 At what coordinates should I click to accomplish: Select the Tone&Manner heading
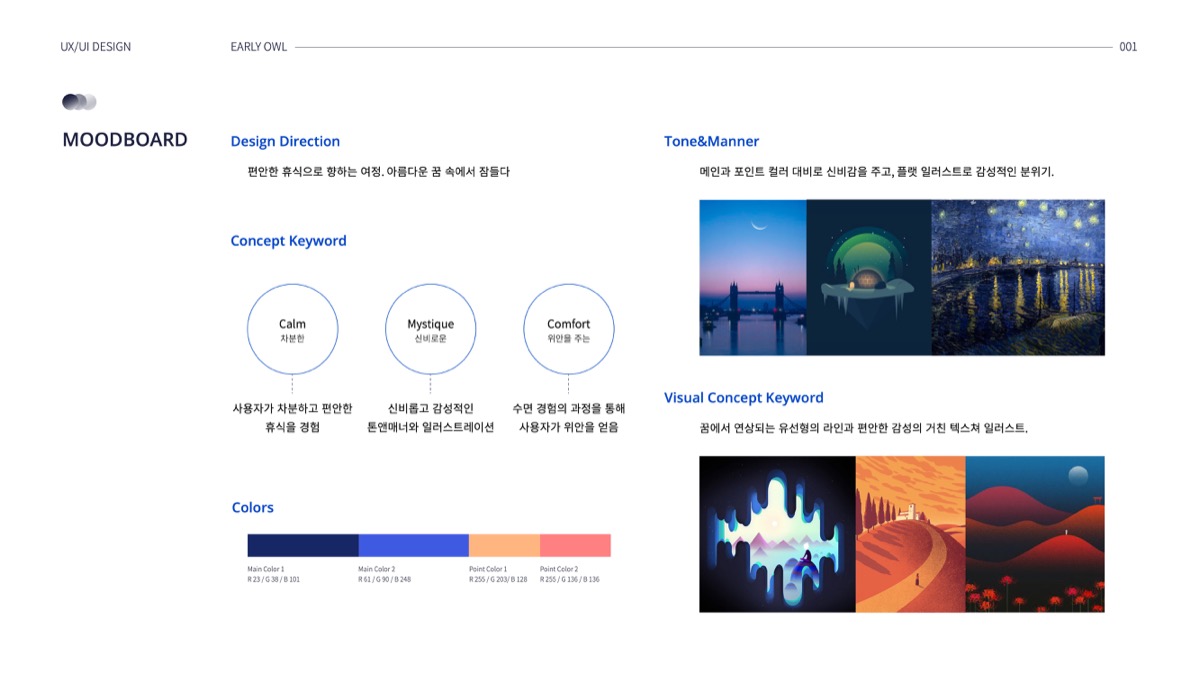[711, 141]
